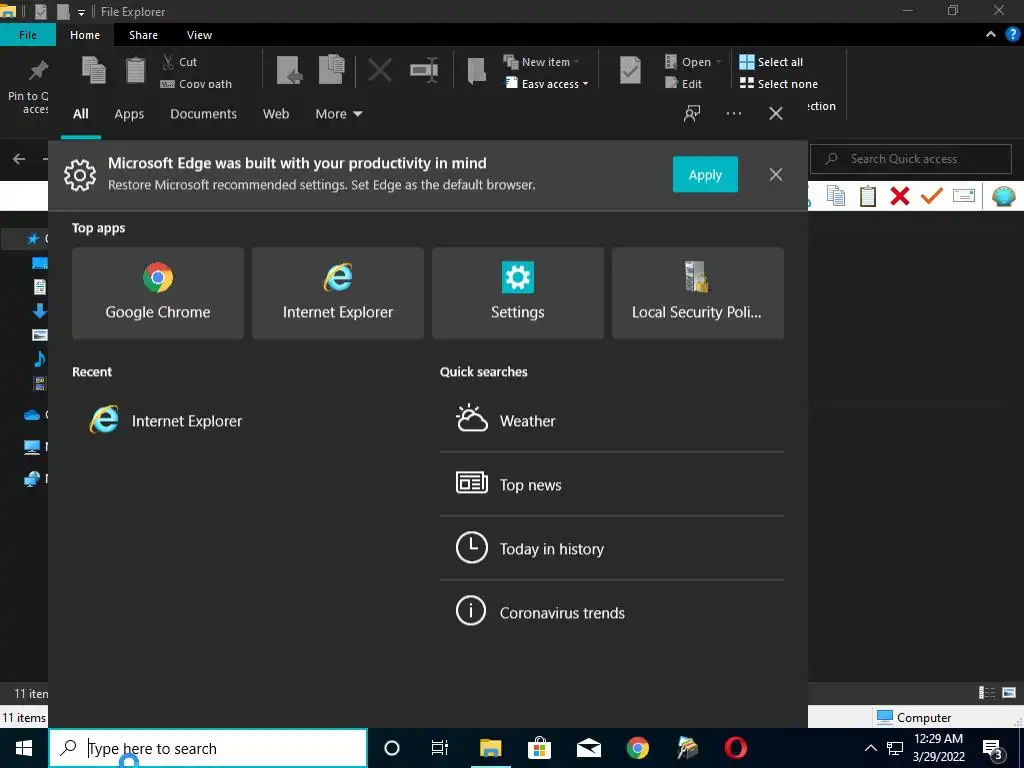Launch Internet Explorer tile in Top apps

(x=338, y=293)
